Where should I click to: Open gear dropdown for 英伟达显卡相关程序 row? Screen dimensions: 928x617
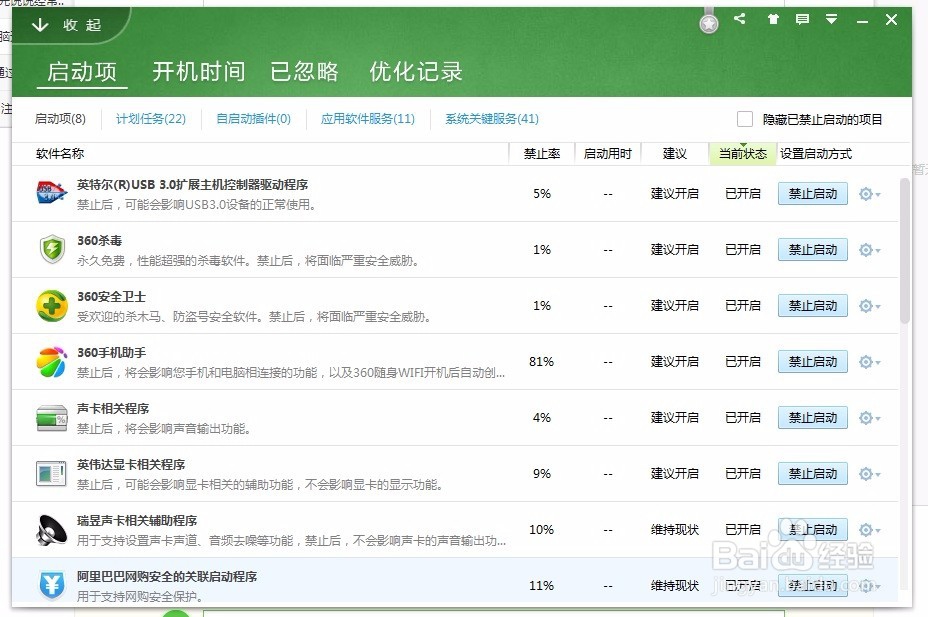click(869, 474)
